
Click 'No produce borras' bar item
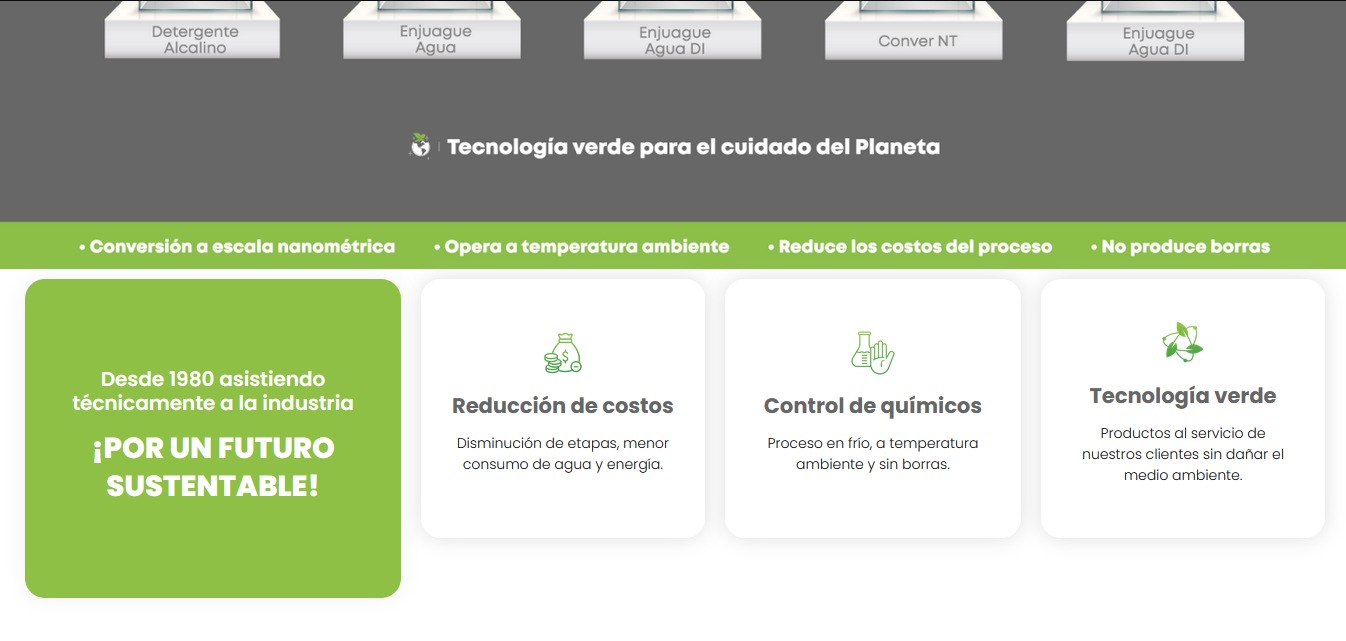[1180, 246]
